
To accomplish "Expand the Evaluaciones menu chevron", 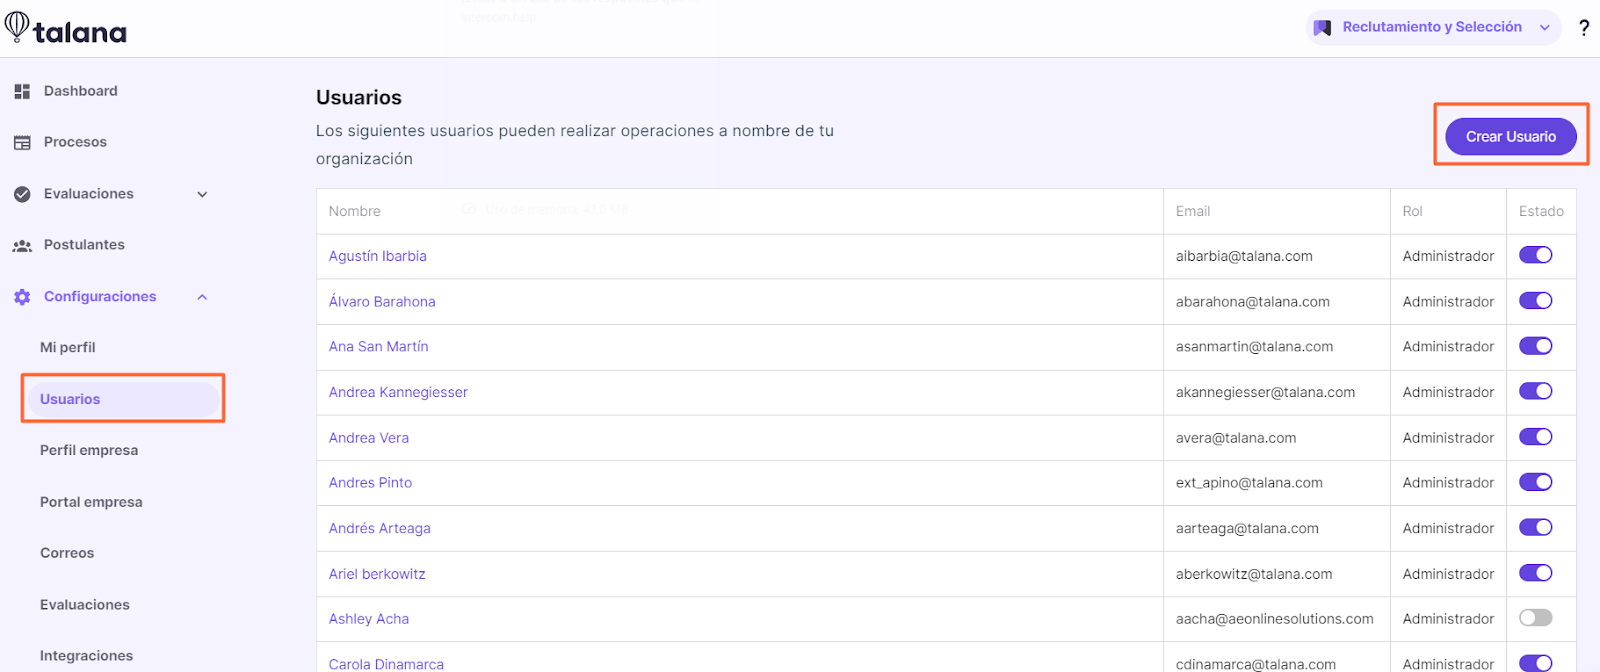I will pyautogui.click(x=202, y=194).
